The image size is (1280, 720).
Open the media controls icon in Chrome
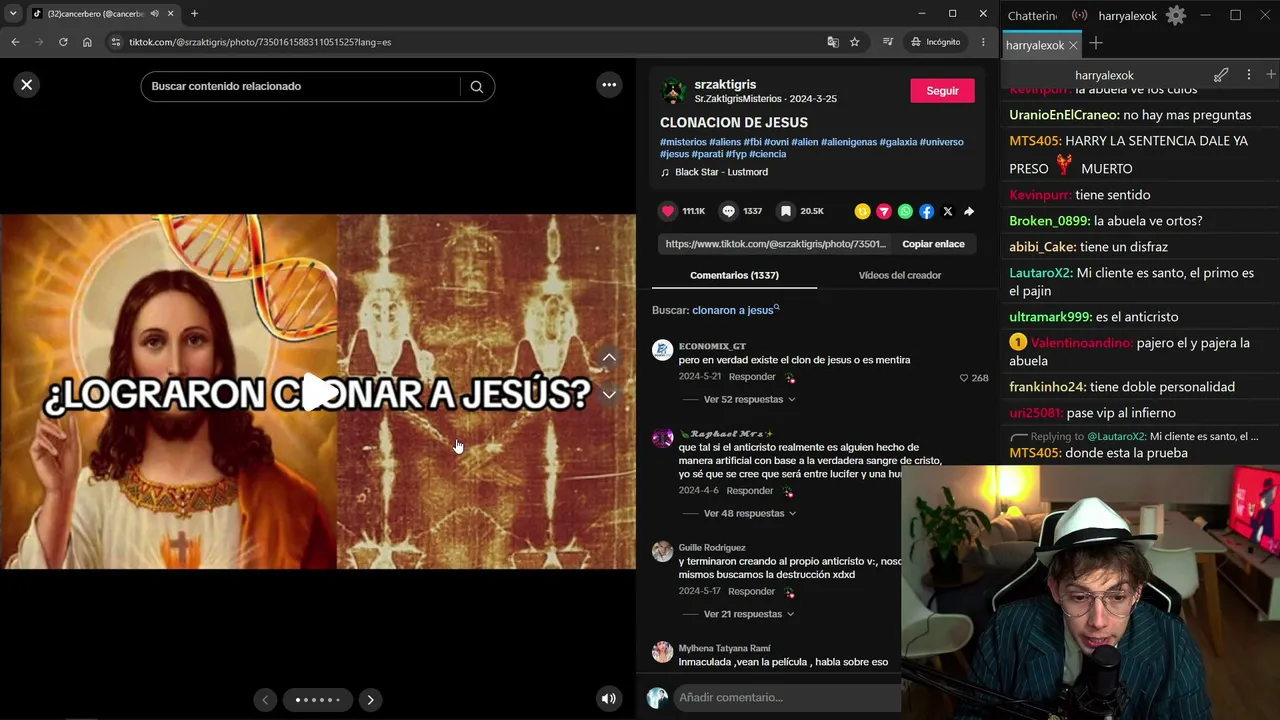pyautogui.click(x=888, y=42)
